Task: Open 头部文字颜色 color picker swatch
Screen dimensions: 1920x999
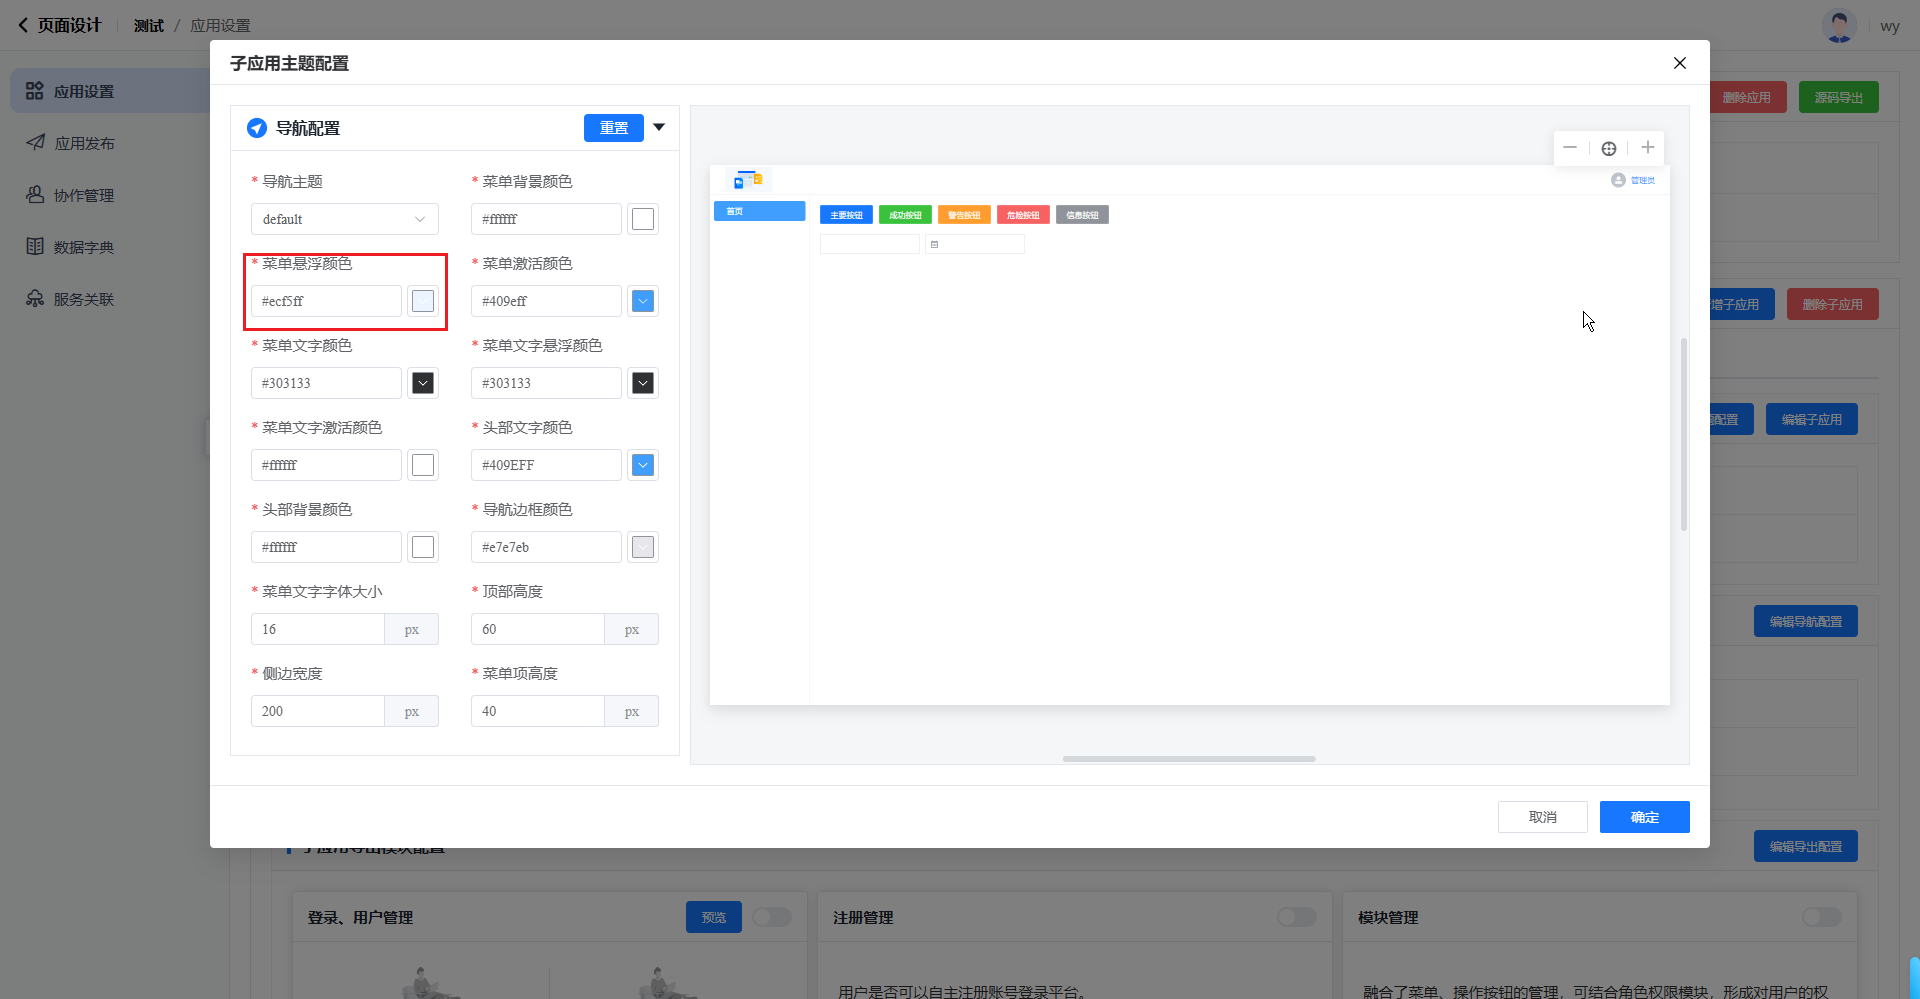Action: 643,465
